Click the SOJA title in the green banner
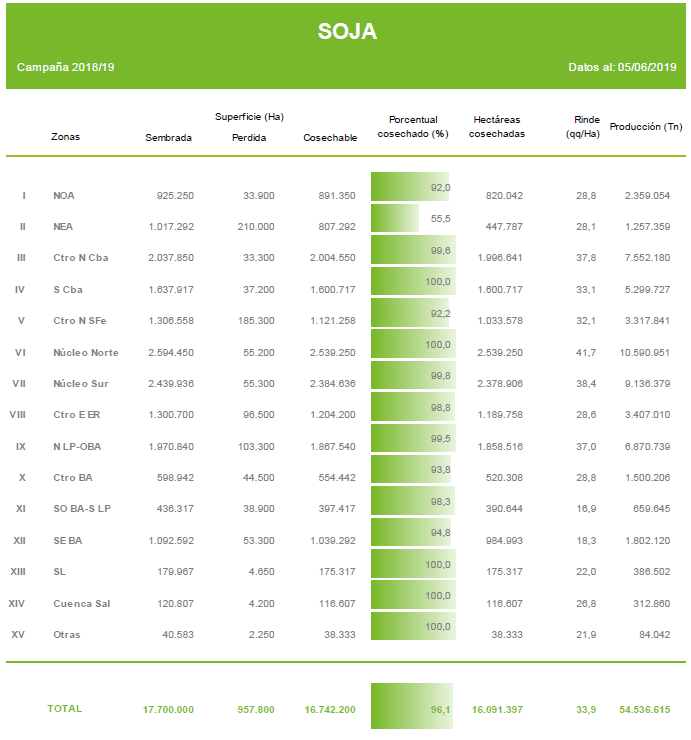 [347, 31]
